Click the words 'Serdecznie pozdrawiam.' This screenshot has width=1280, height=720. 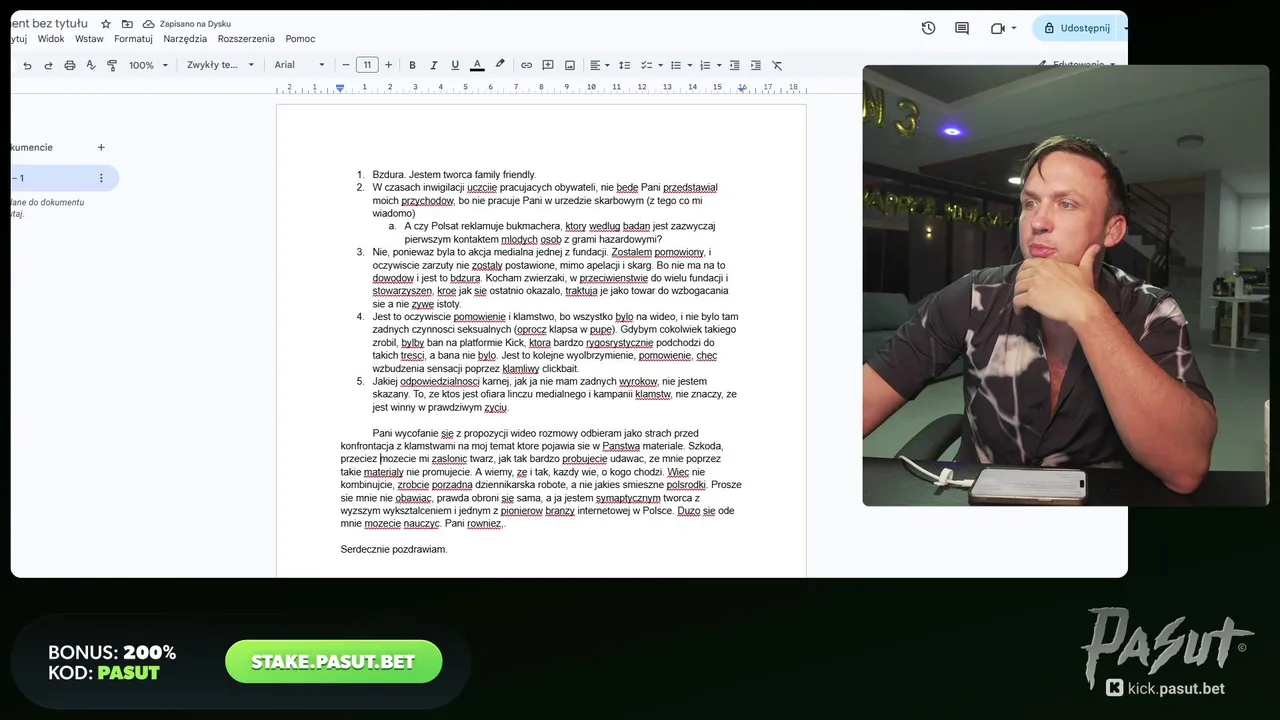394,549
